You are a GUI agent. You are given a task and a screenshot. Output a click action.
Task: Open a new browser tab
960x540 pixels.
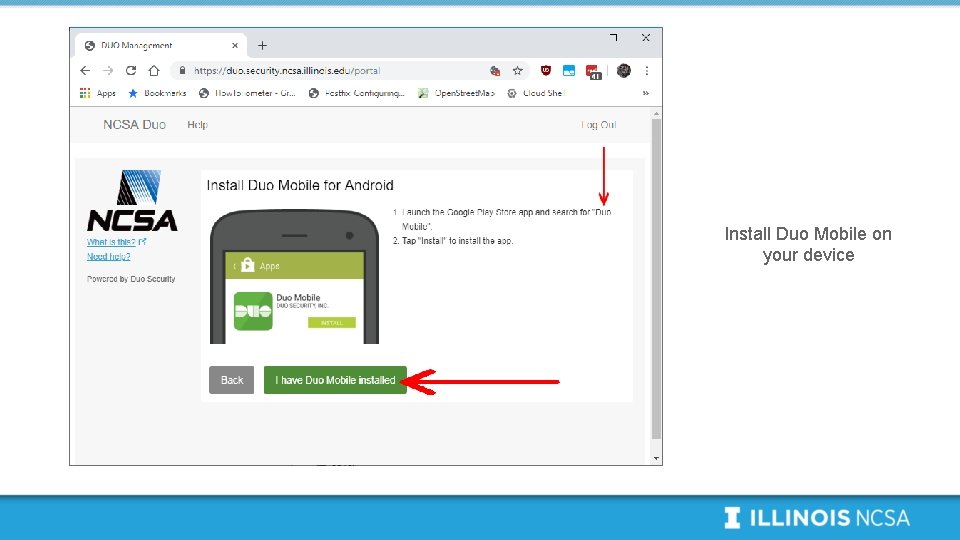click(x=262, y=45)
